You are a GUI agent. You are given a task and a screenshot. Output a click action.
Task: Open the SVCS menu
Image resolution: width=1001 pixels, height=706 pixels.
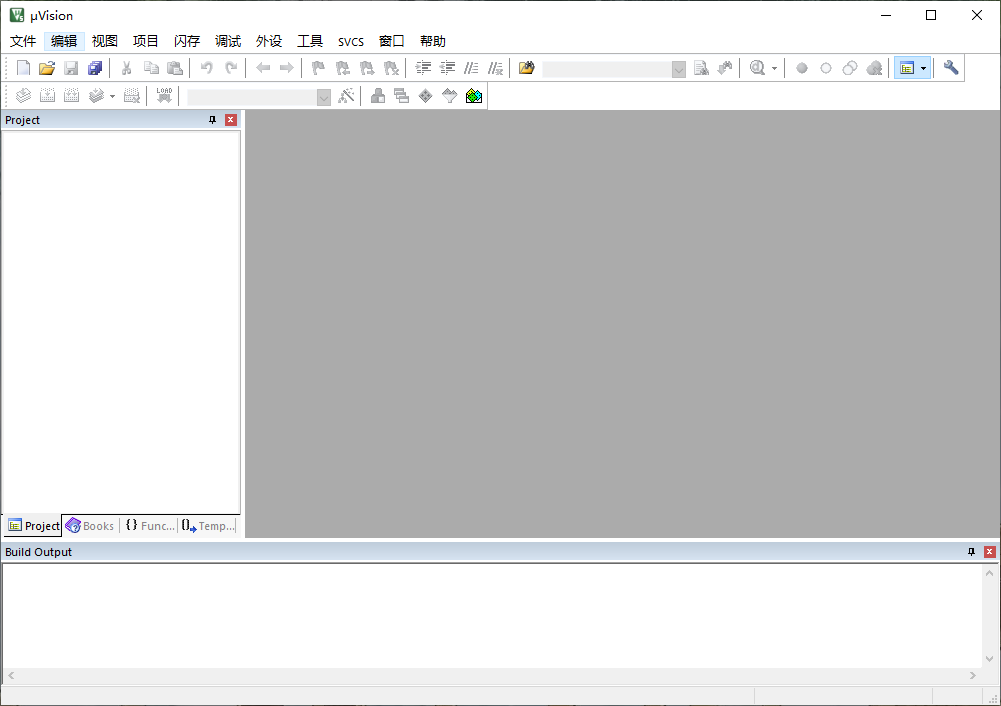(x=350, y=41)
